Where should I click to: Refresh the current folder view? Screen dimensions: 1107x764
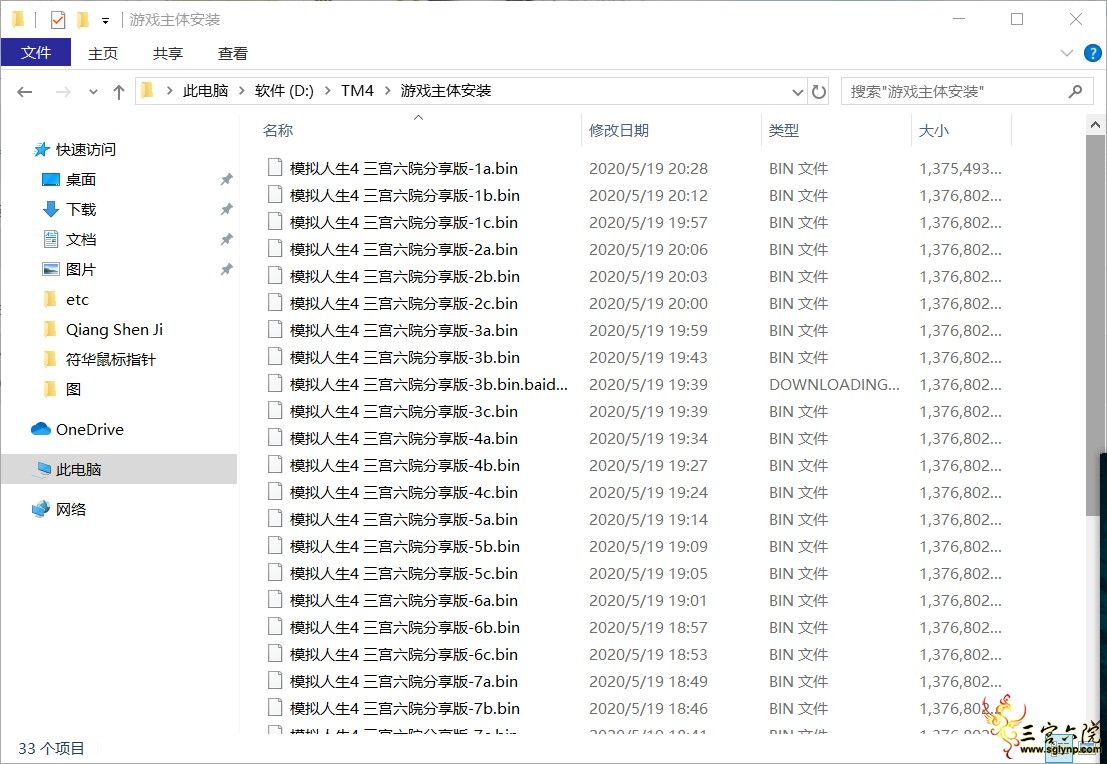pyautogui.click(x=819, y=91)
